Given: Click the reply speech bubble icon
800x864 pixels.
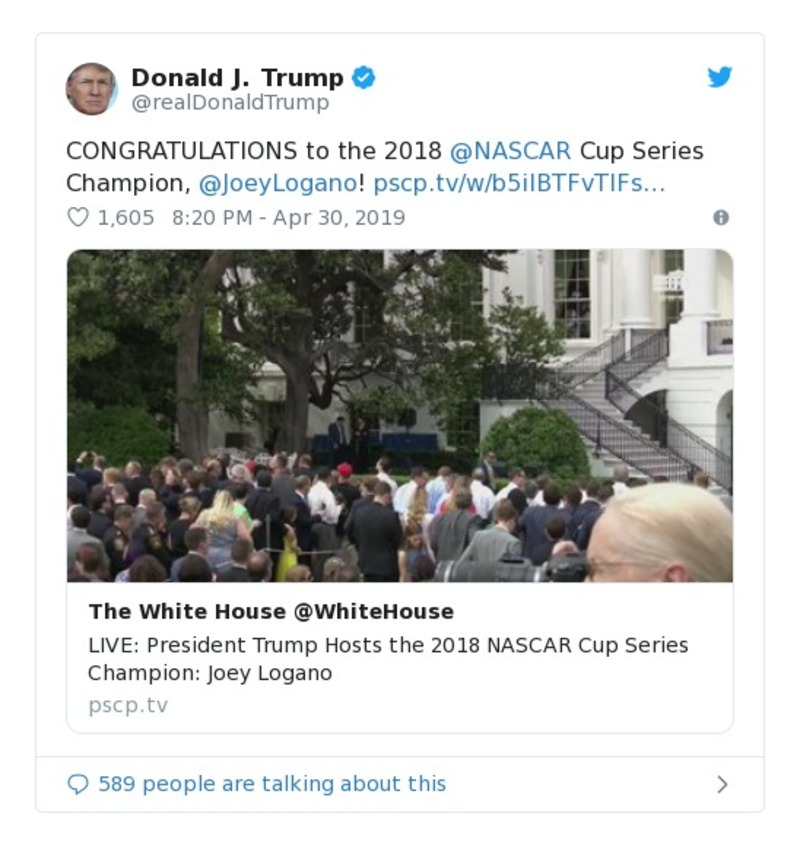Looking at the screenshot, I should [x=80, y=784].
